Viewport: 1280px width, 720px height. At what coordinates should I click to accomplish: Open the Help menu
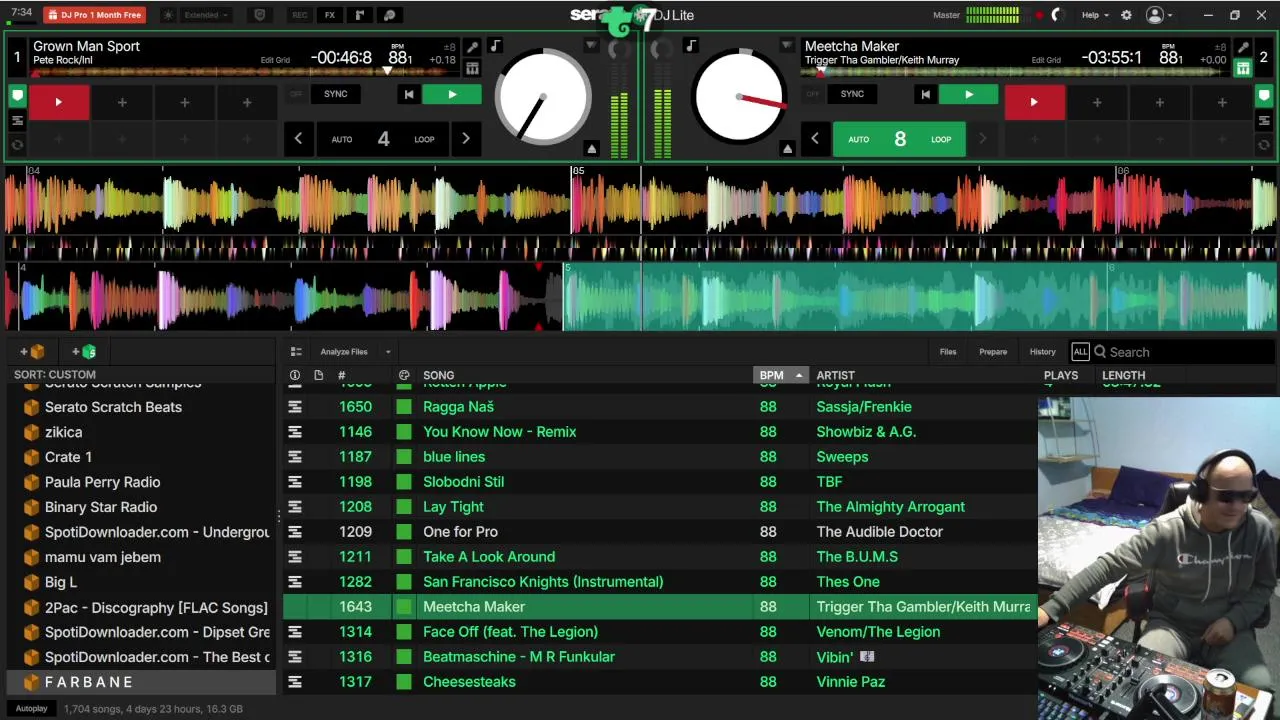(1095, 15)
